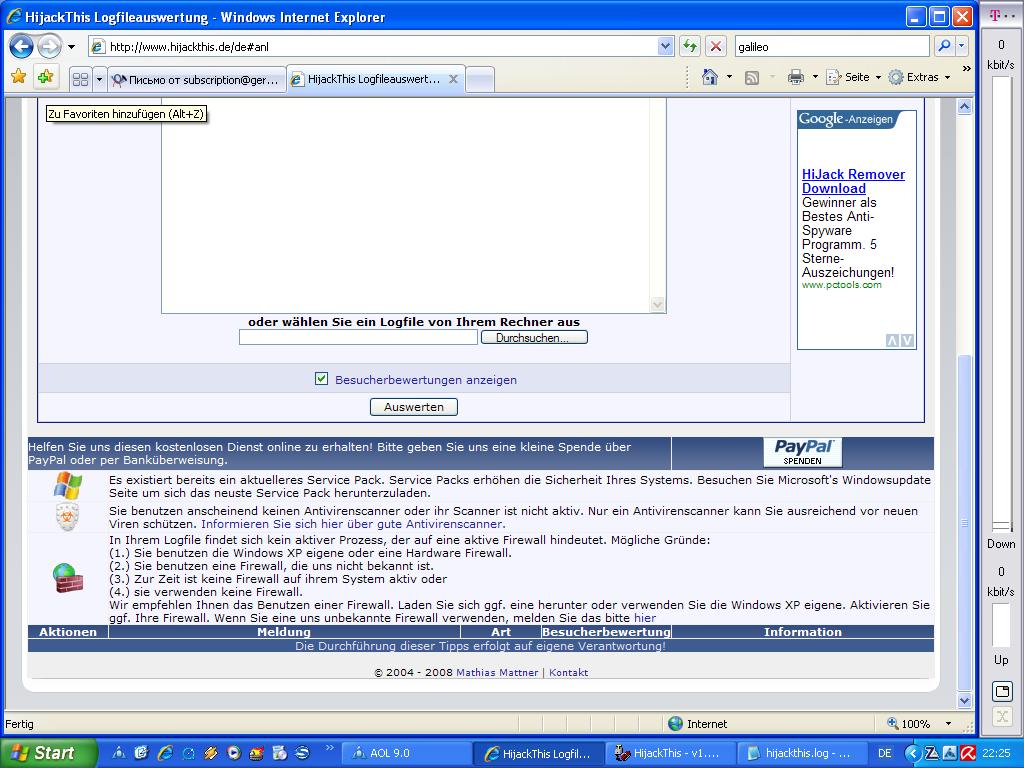Open the Extras menu
The image size is (1024, 768).
click(920, 77)
